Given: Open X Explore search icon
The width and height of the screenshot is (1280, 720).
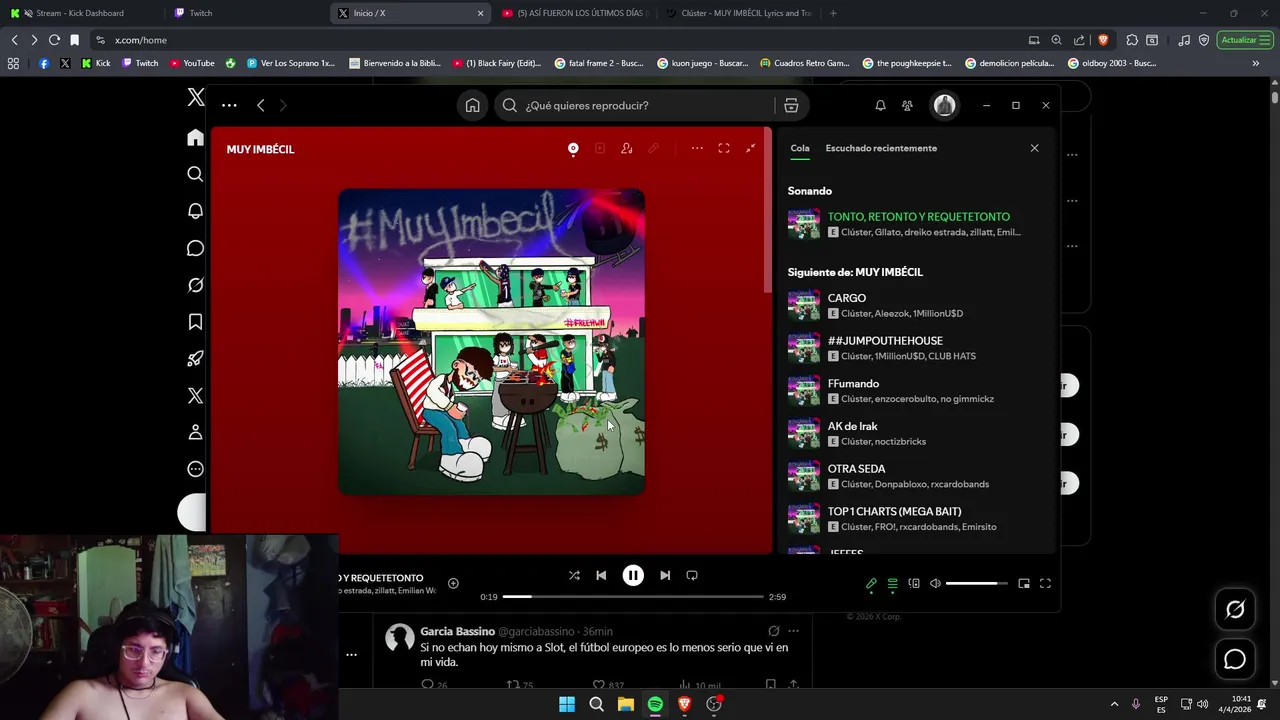Looking at the screenshot, I should 195,174.
